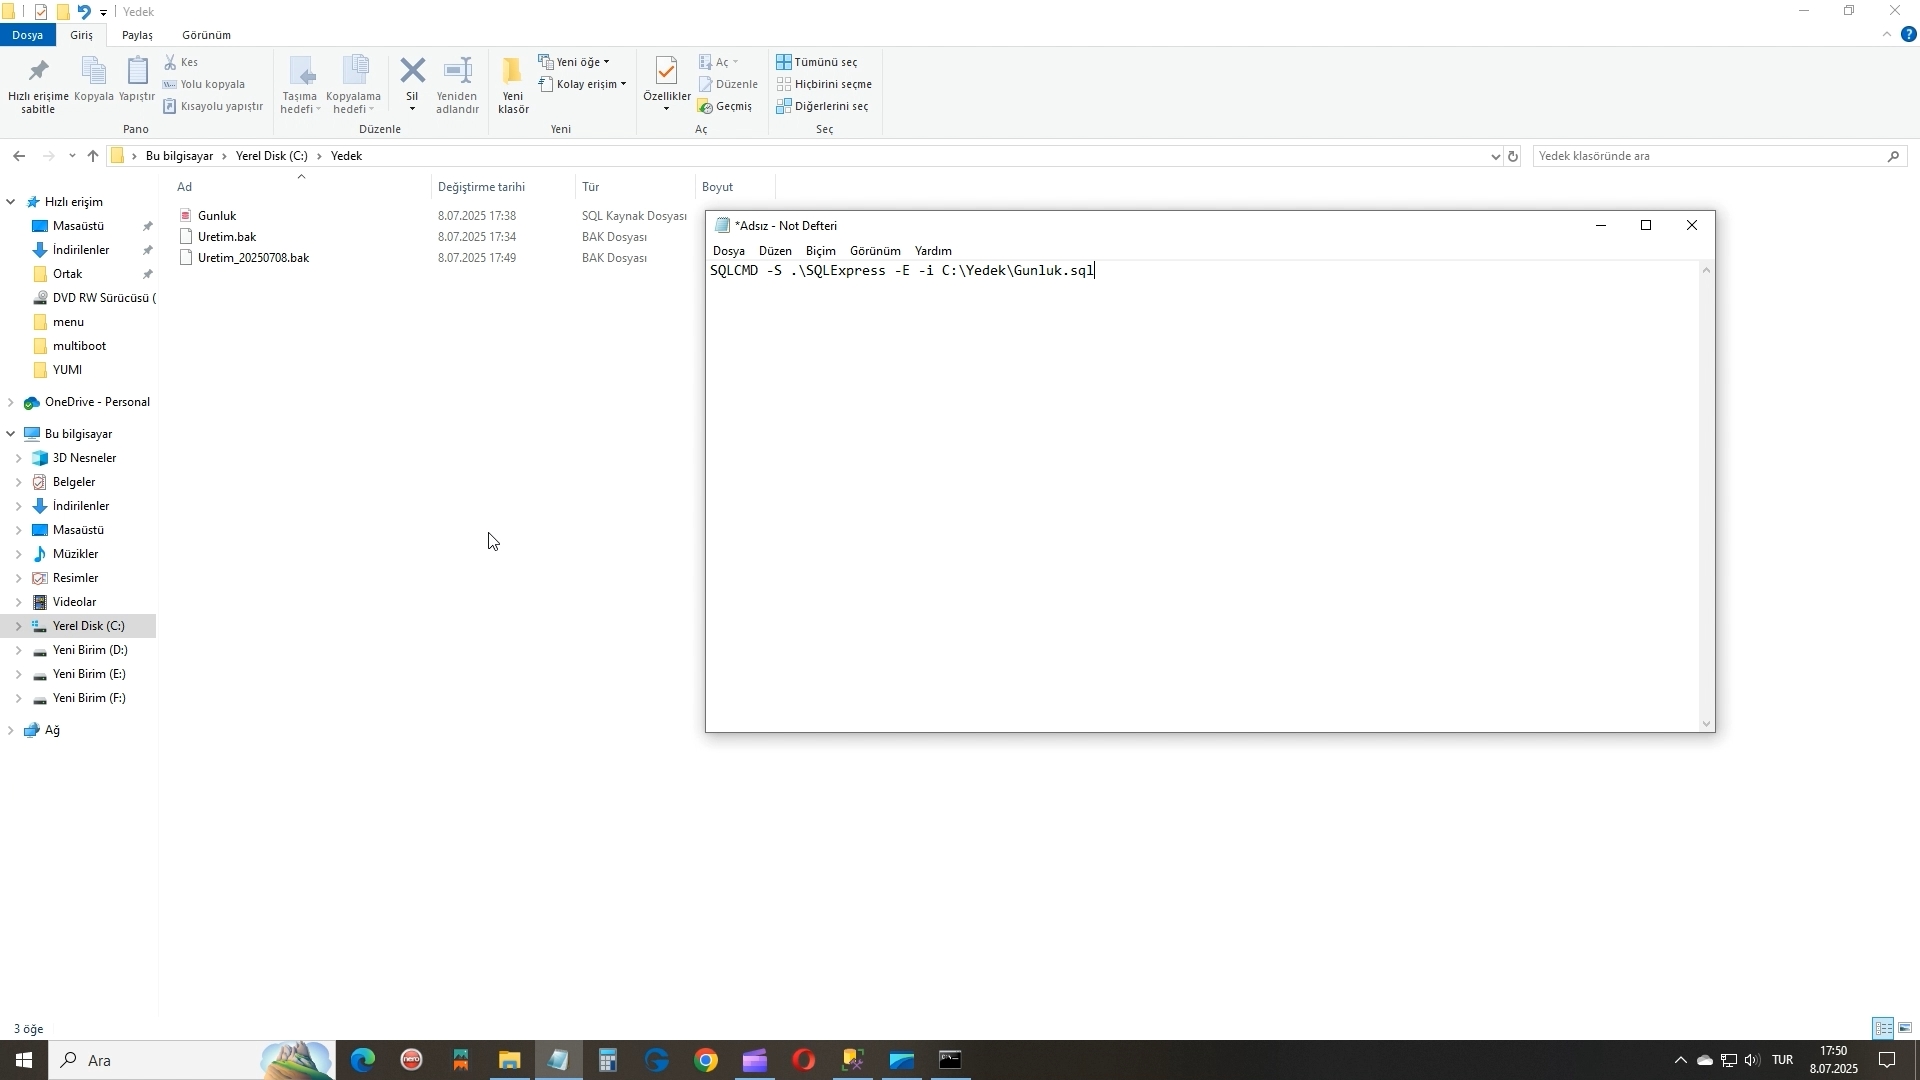Screen dimensions: 1920x1080
Task: Click Diğerlerini seç in ribbon
Action: click(822, 106)
